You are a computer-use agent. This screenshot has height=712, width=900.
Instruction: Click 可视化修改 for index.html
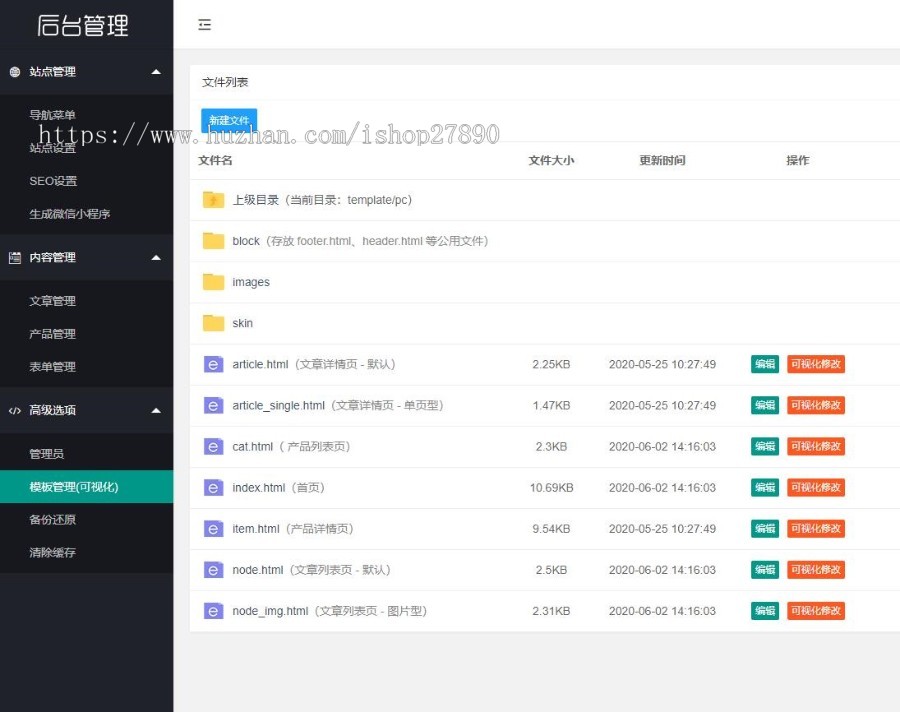pyautogui.click(x=816, y=487)
